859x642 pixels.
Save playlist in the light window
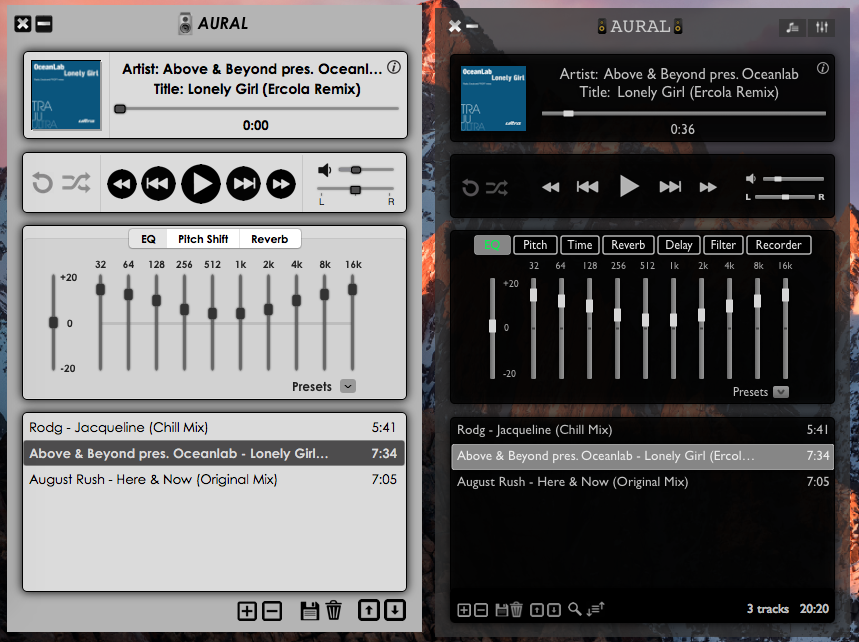click(x=310, y=611)
